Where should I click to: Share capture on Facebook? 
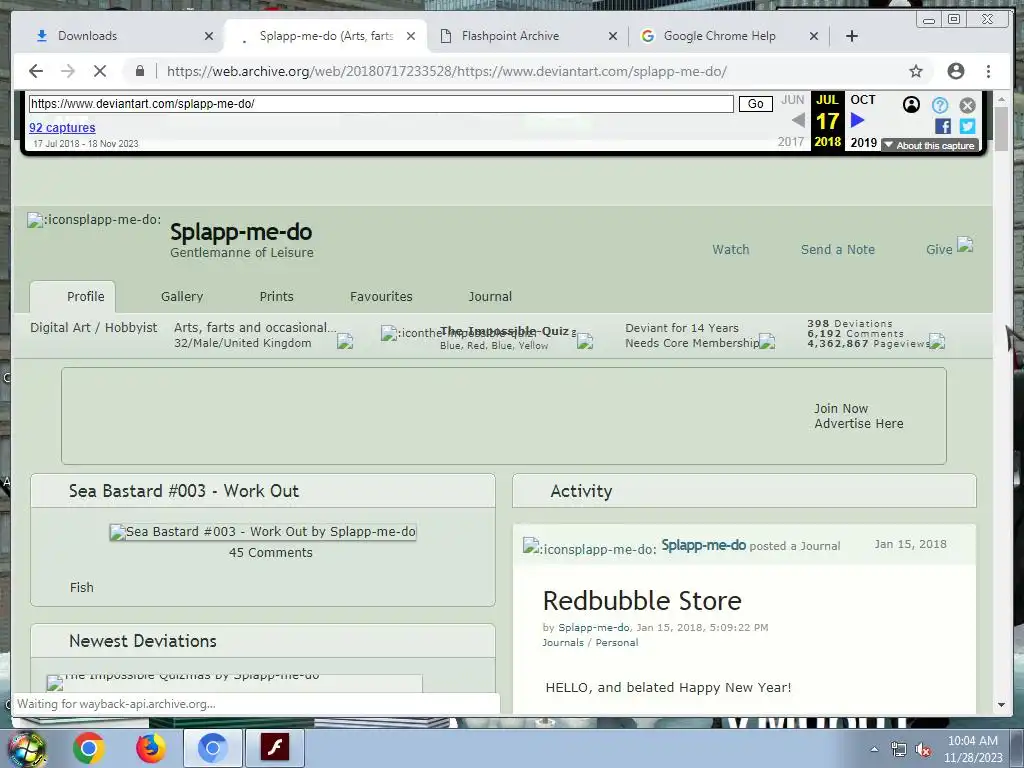point(942,126)
